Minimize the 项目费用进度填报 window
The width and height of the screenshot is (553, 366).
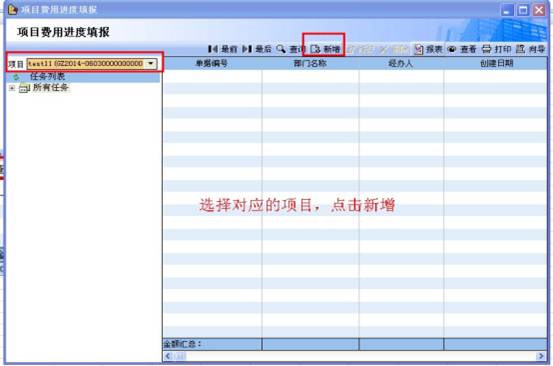507,10
